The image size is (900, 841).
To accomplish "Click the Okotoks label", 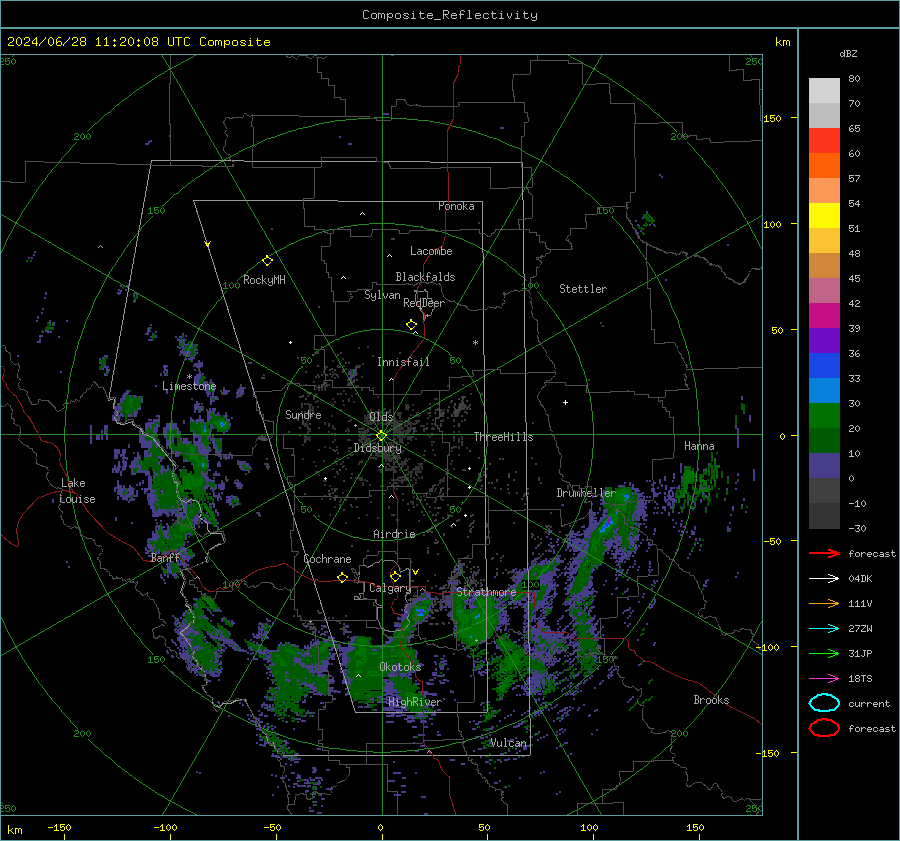I will (400, 667).
